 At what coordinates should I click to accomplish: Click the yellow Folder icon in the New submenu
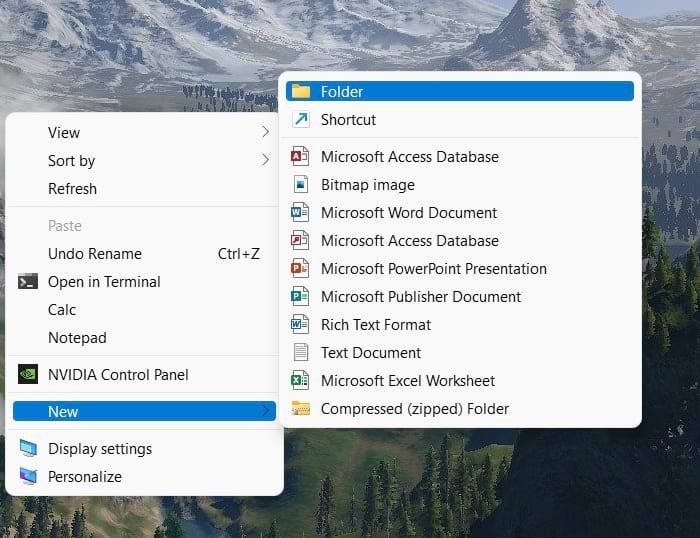pyautogui.click(x=300, y=92)
